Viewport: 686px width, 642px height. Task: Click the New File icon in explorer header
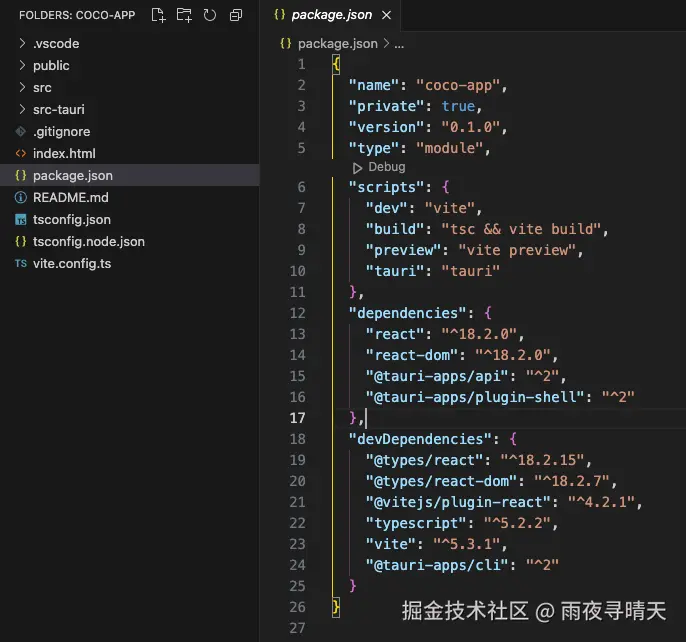pos(158,15)
